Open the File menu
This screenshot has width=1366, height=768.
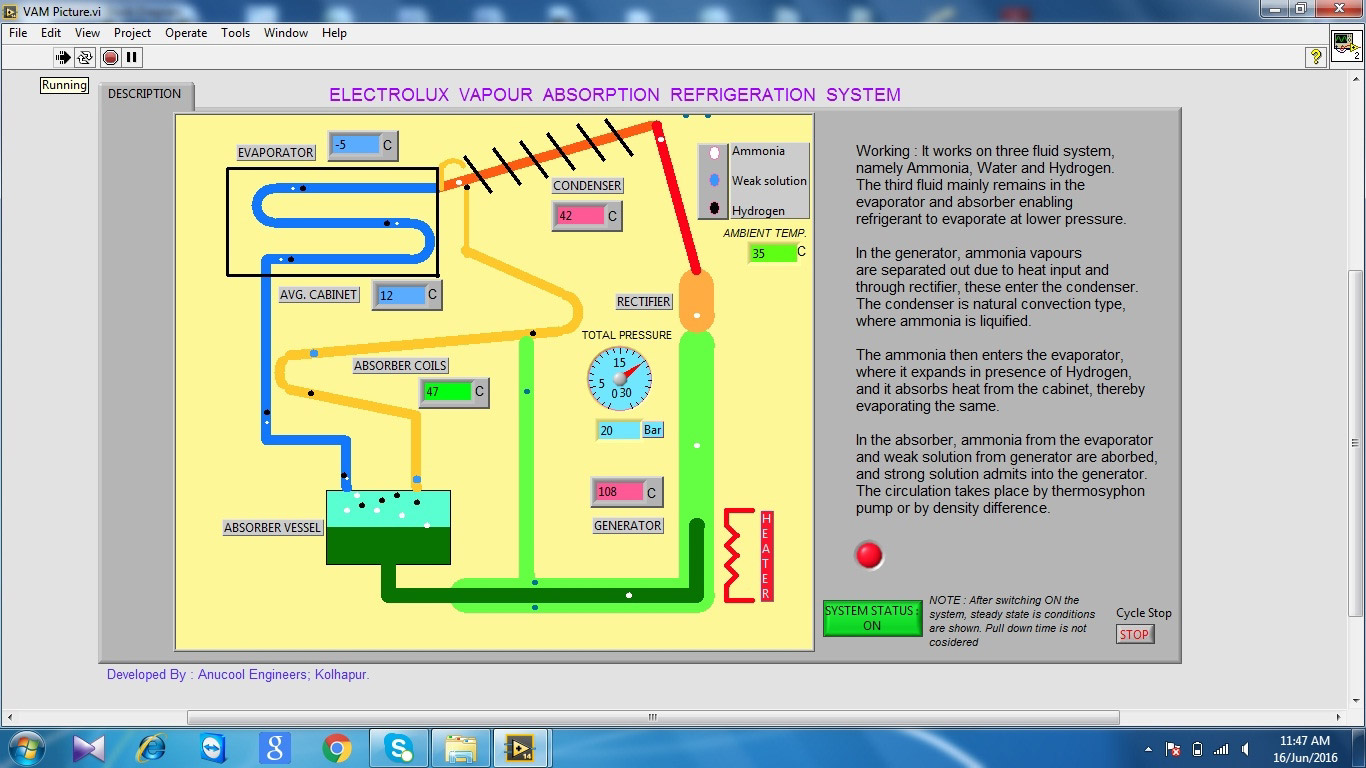pyautogui.click(x=18, y=33)
